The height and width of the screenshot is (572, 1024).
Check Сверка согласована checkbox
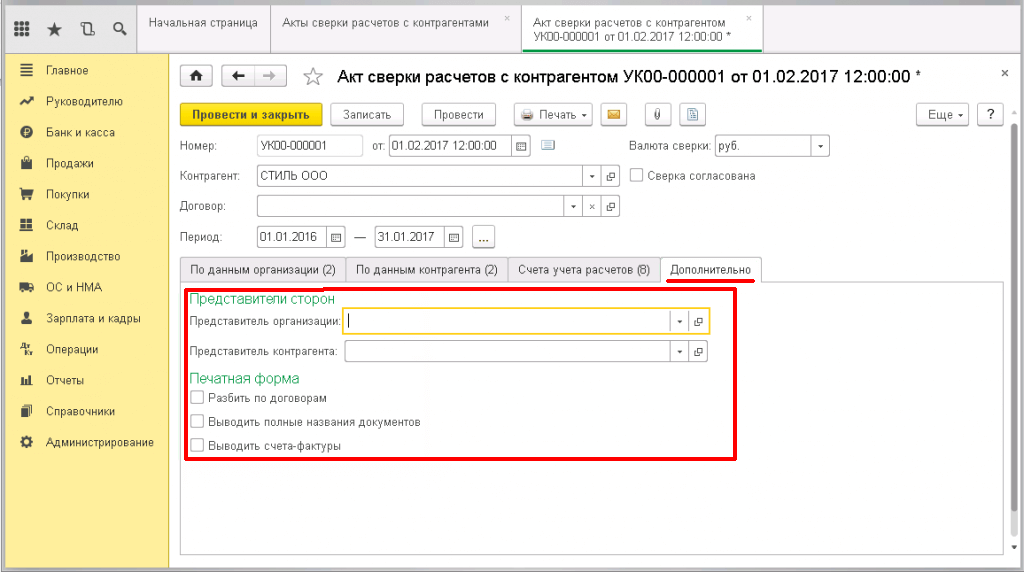click(636, 175)
